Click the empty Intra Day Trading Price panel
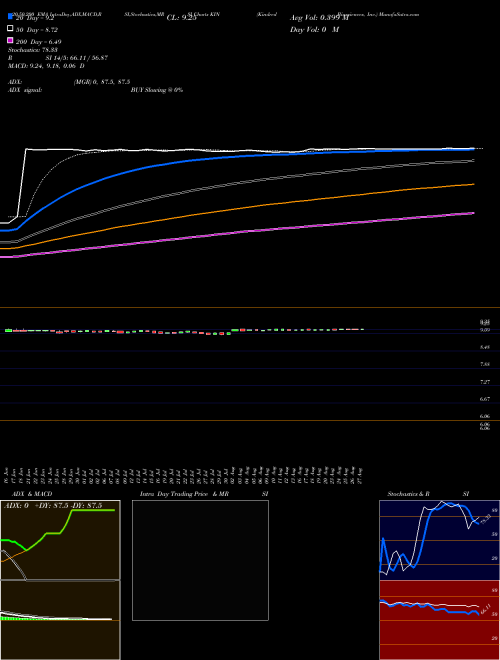This screenshot has height=660, width=500. coord(200,560)
